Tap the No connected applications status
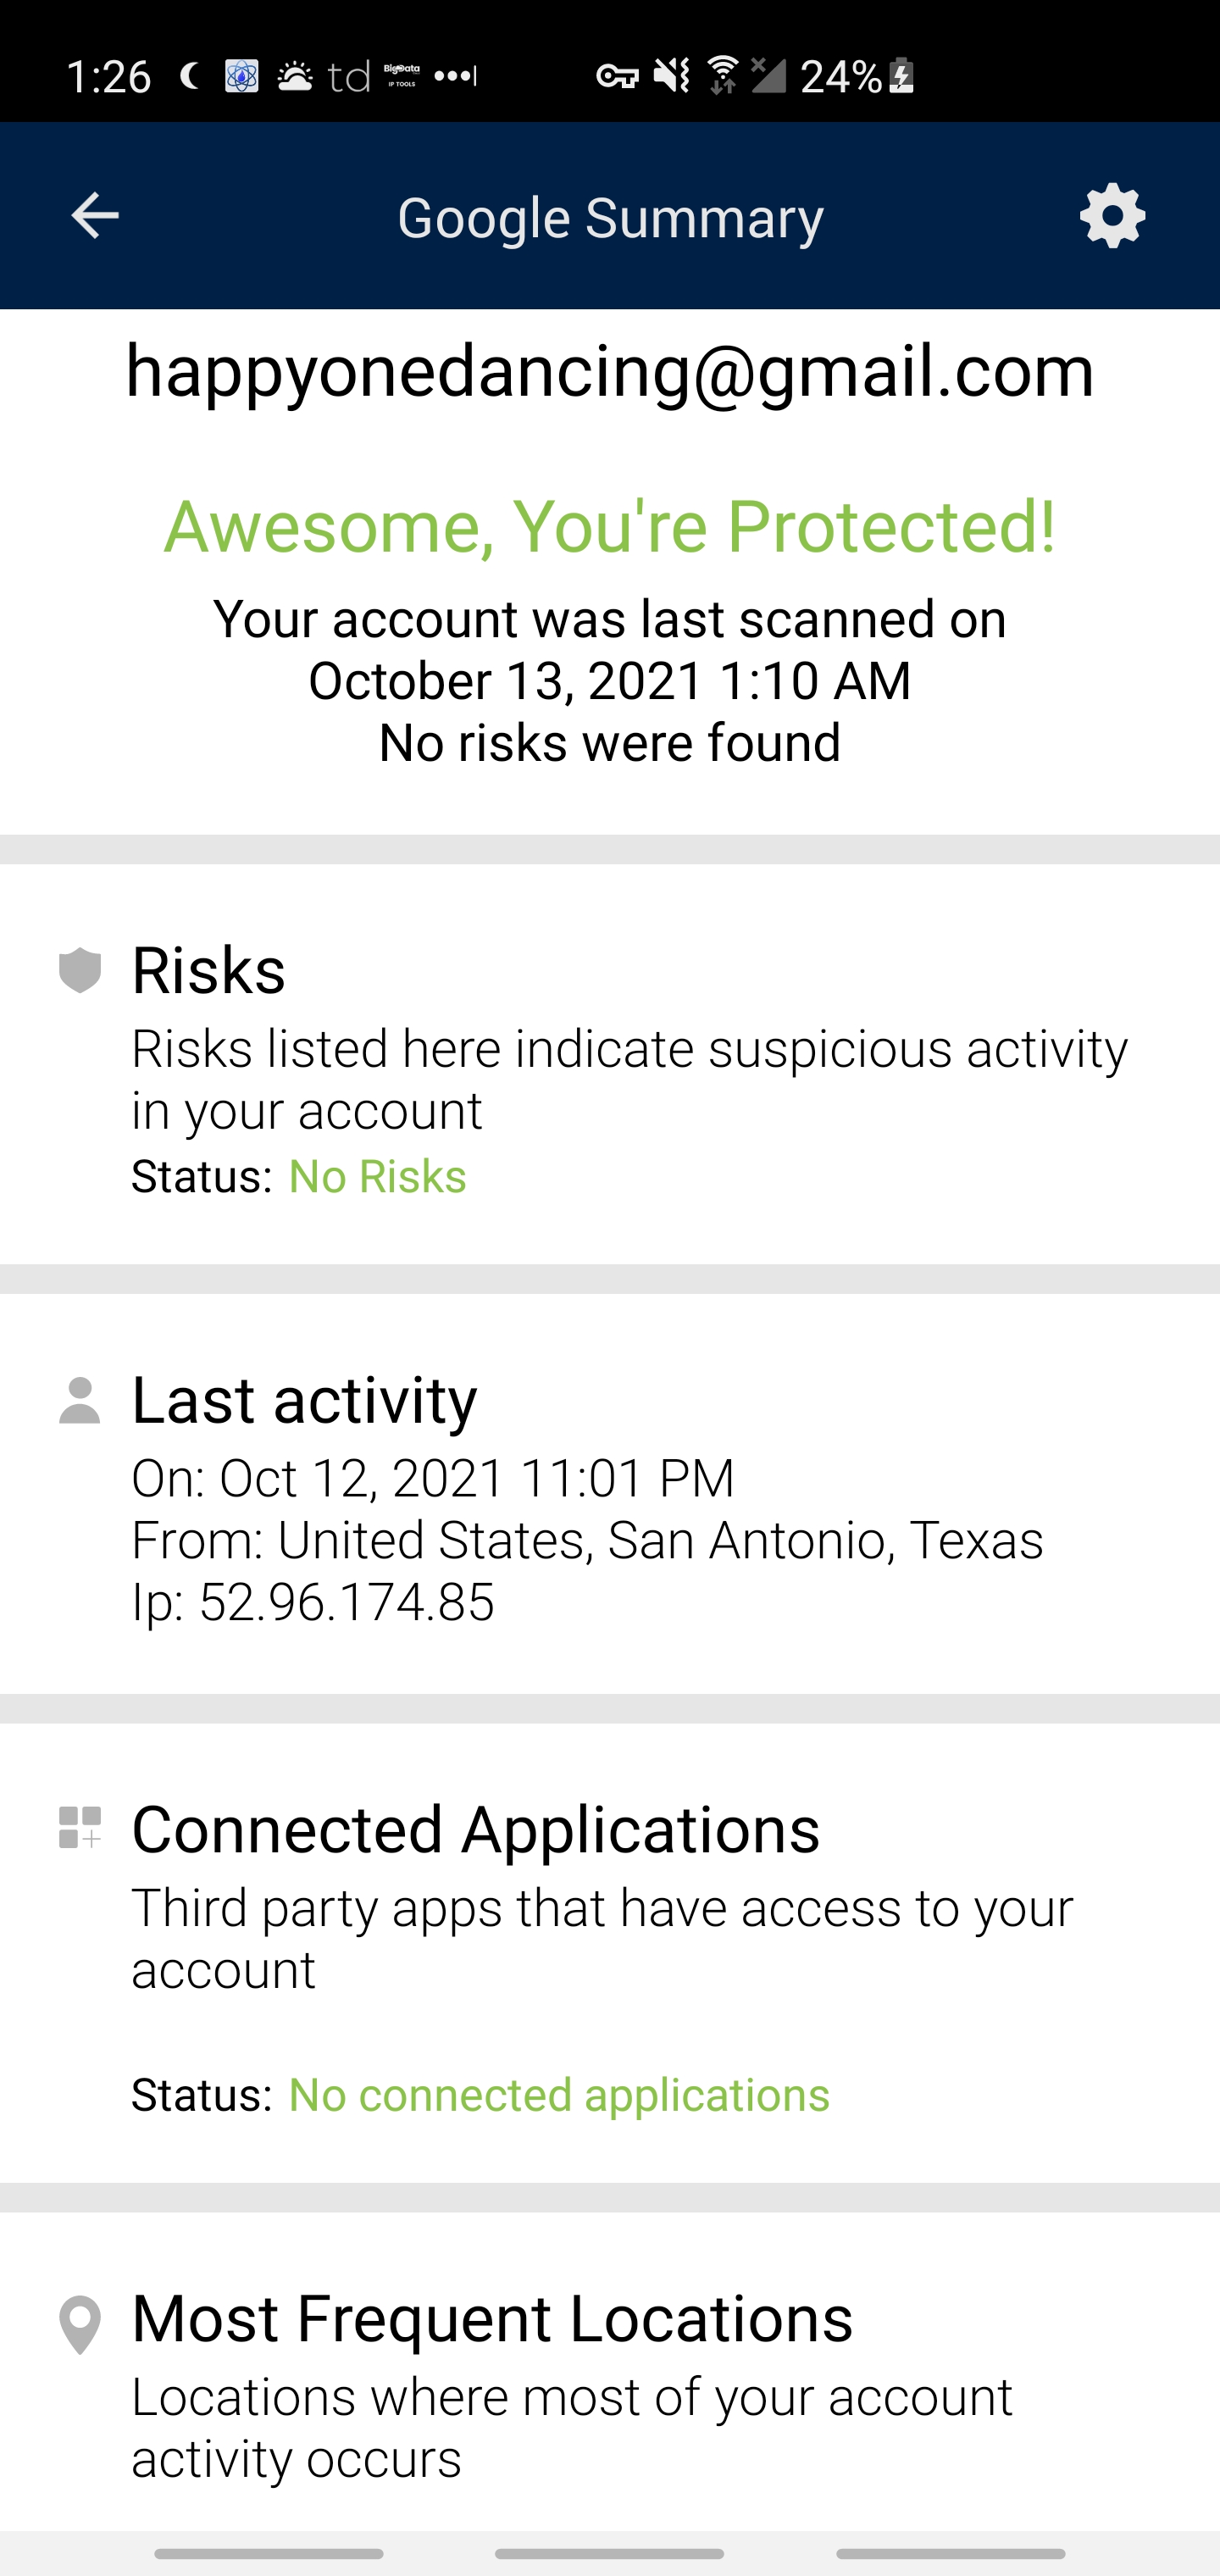This screenshot has width=1220, height=2576. [559, 2095]
